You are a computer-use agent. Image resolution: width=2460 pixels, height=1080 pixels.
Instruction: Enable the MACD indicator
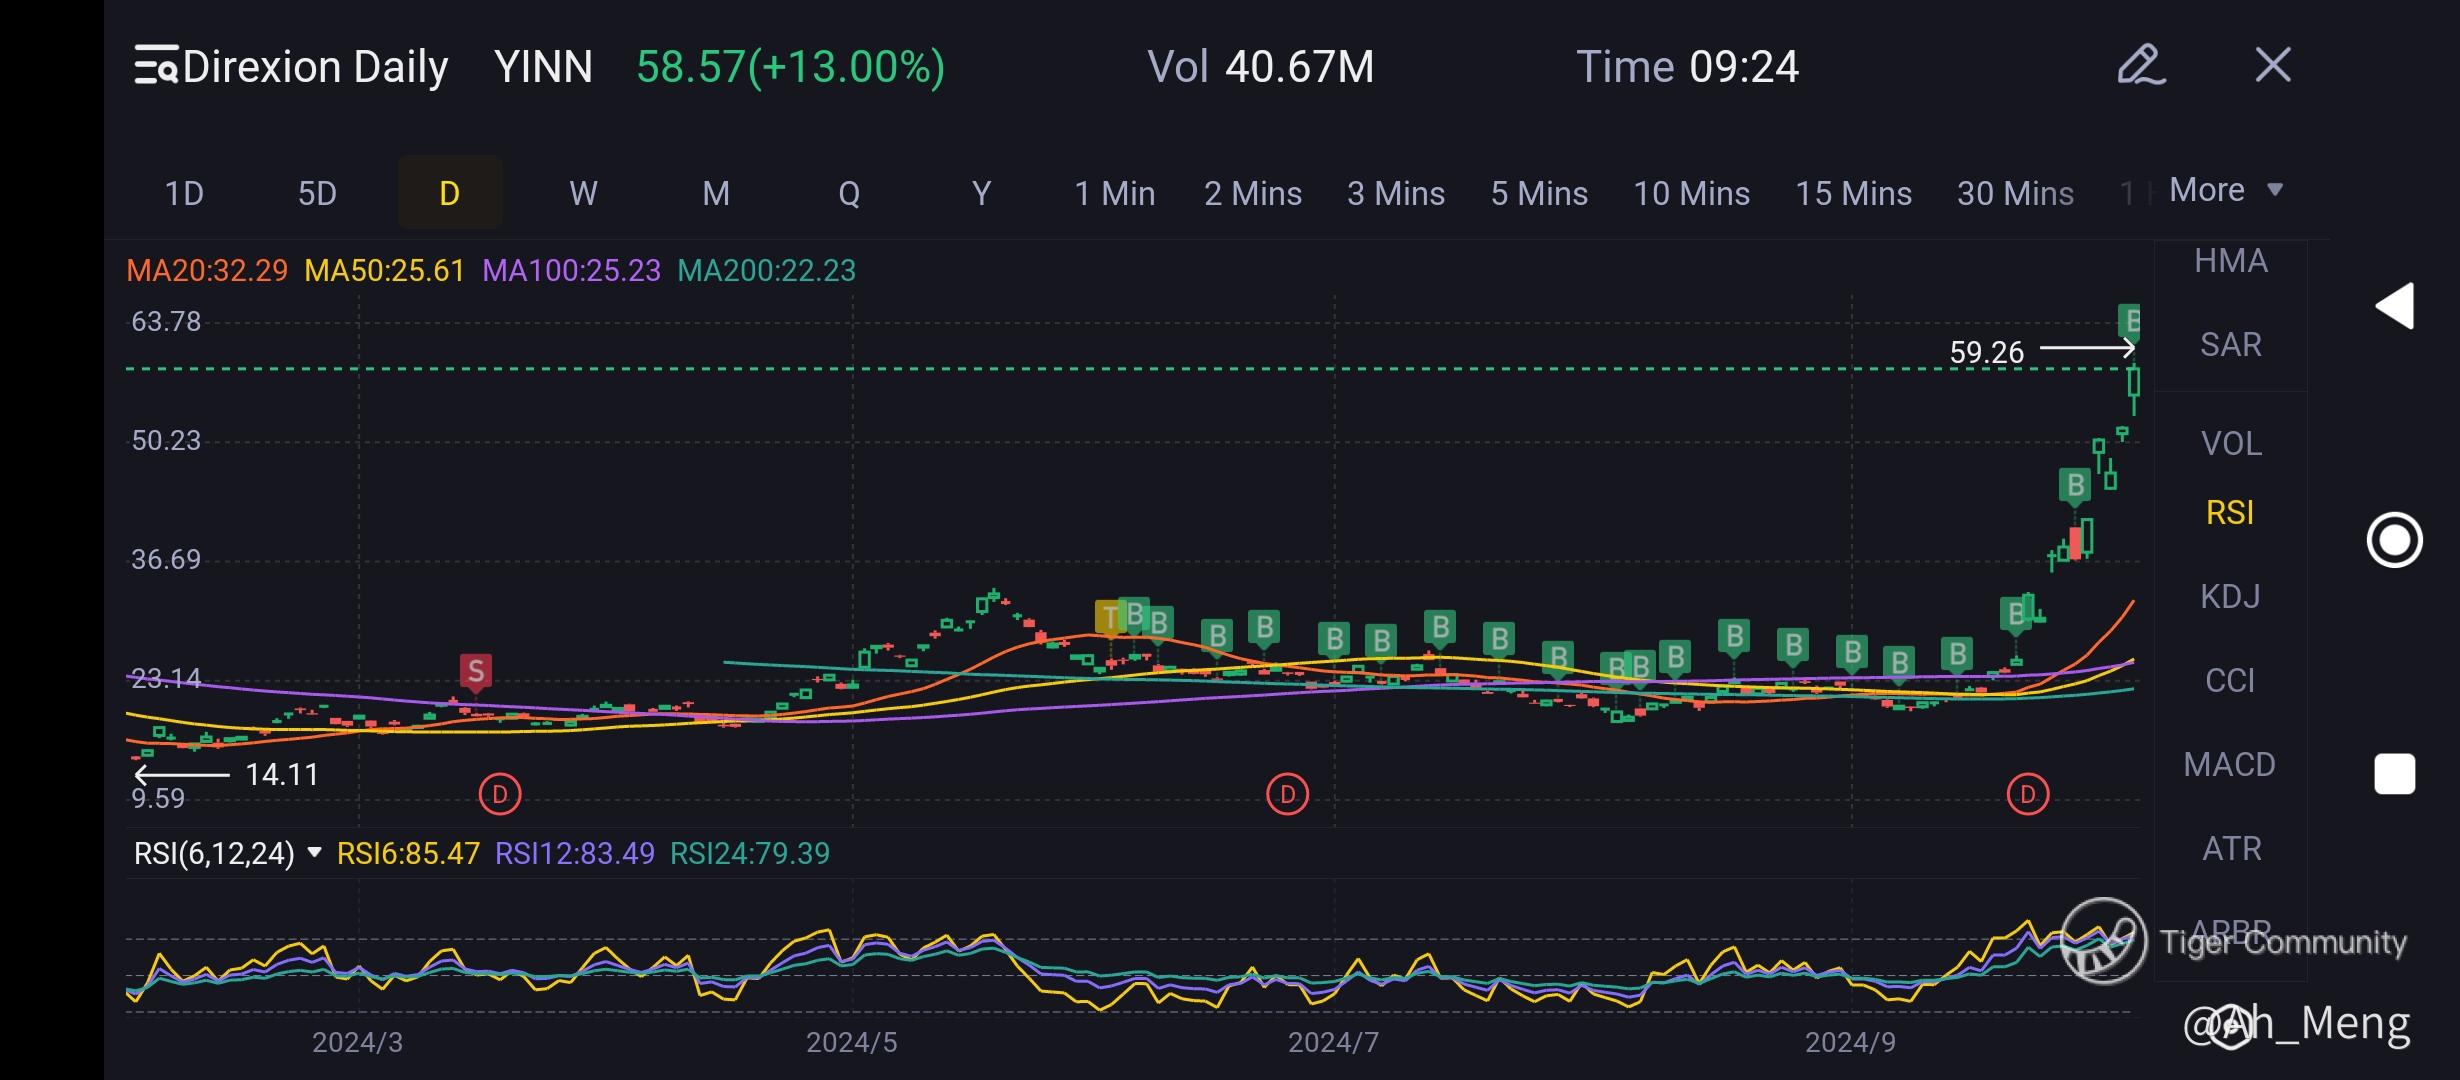(2229, 765)
